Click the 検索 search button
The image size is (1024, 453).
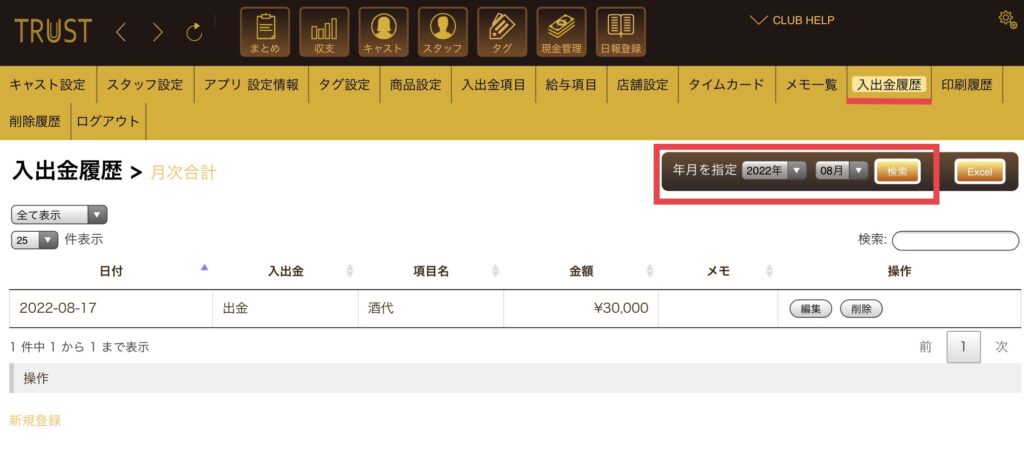click(897, 171)
